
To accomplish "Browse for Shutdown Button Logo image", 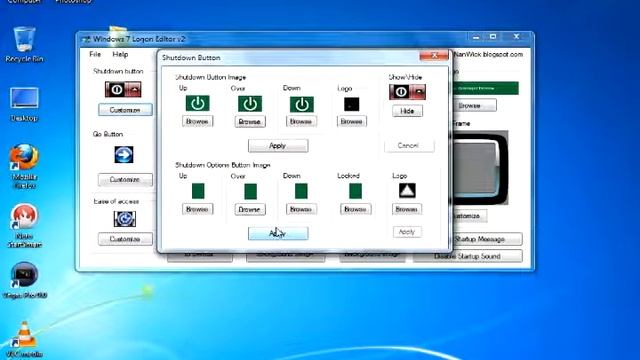I will (351, 121).
